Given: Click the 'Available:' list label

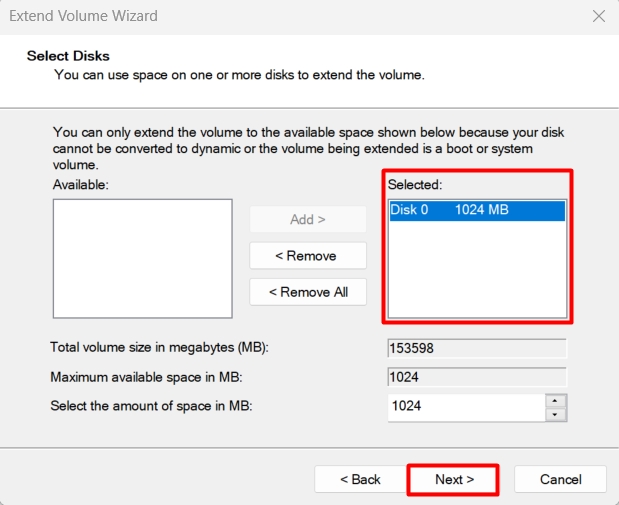Looking at the screenshot, I should pyautogui.click(x=80, y=185).
